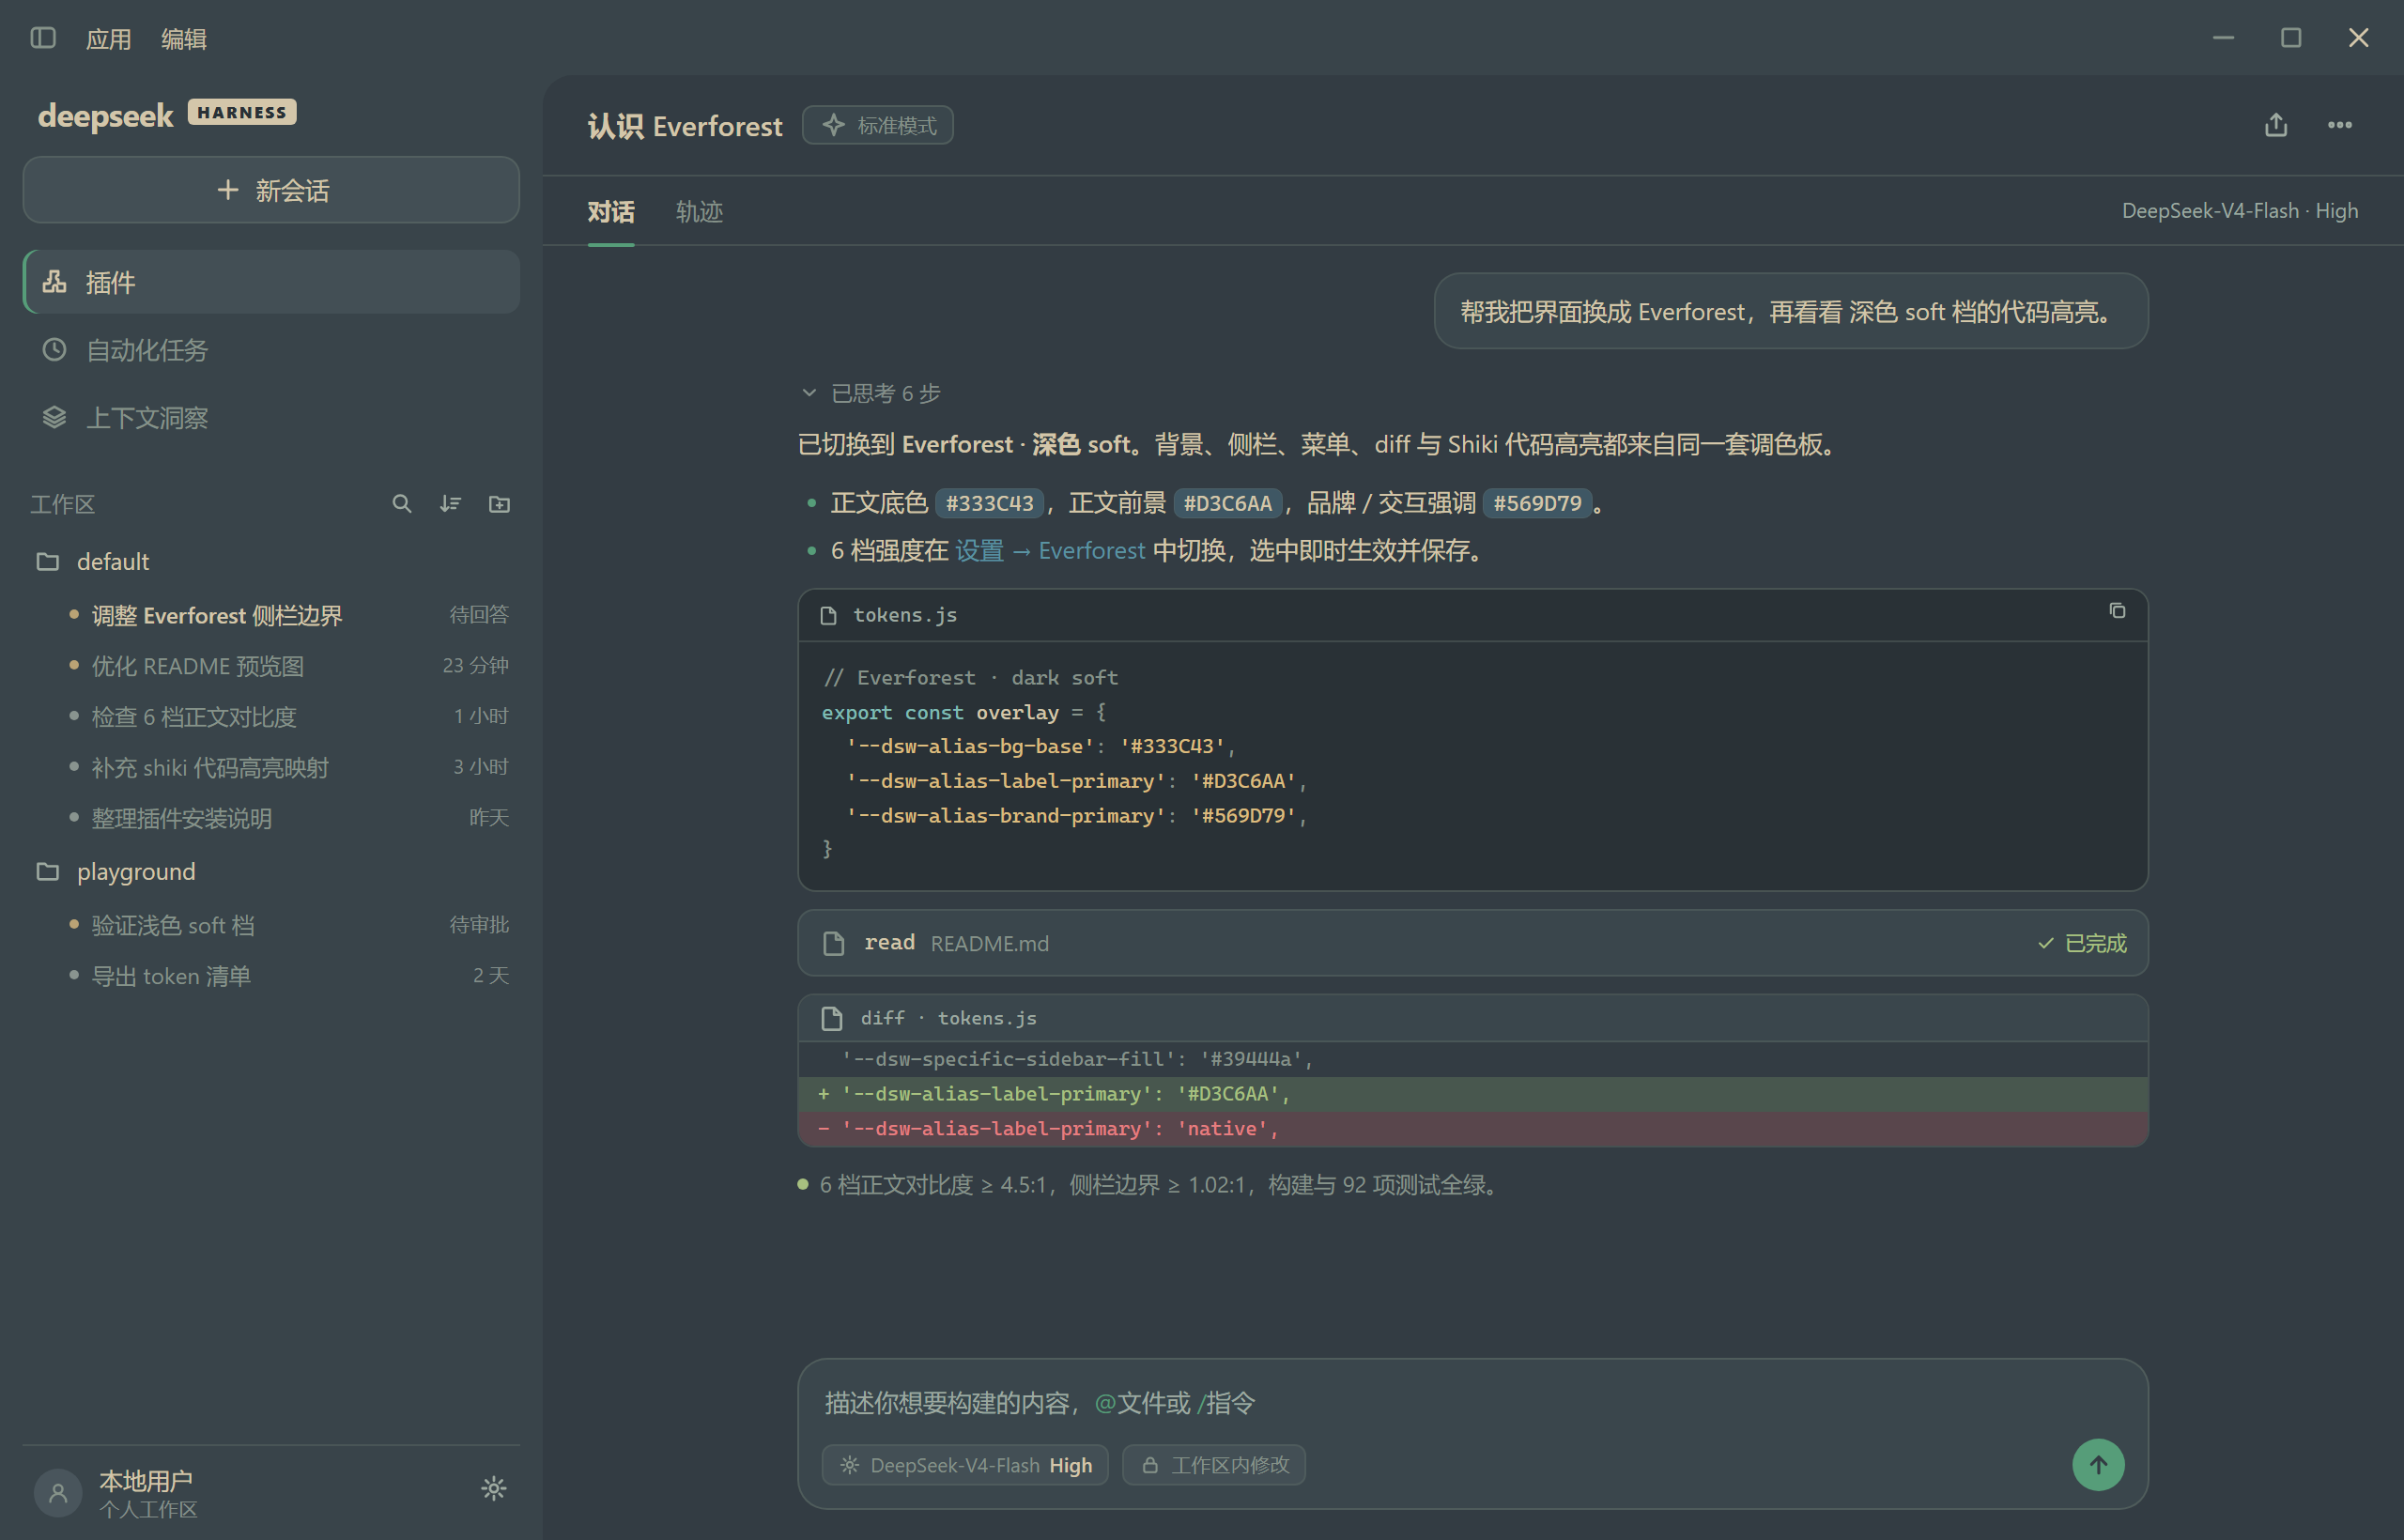Switch to the 轨迹 tab
Viewport: 2404px width, 1540px height.
[699, 212]
